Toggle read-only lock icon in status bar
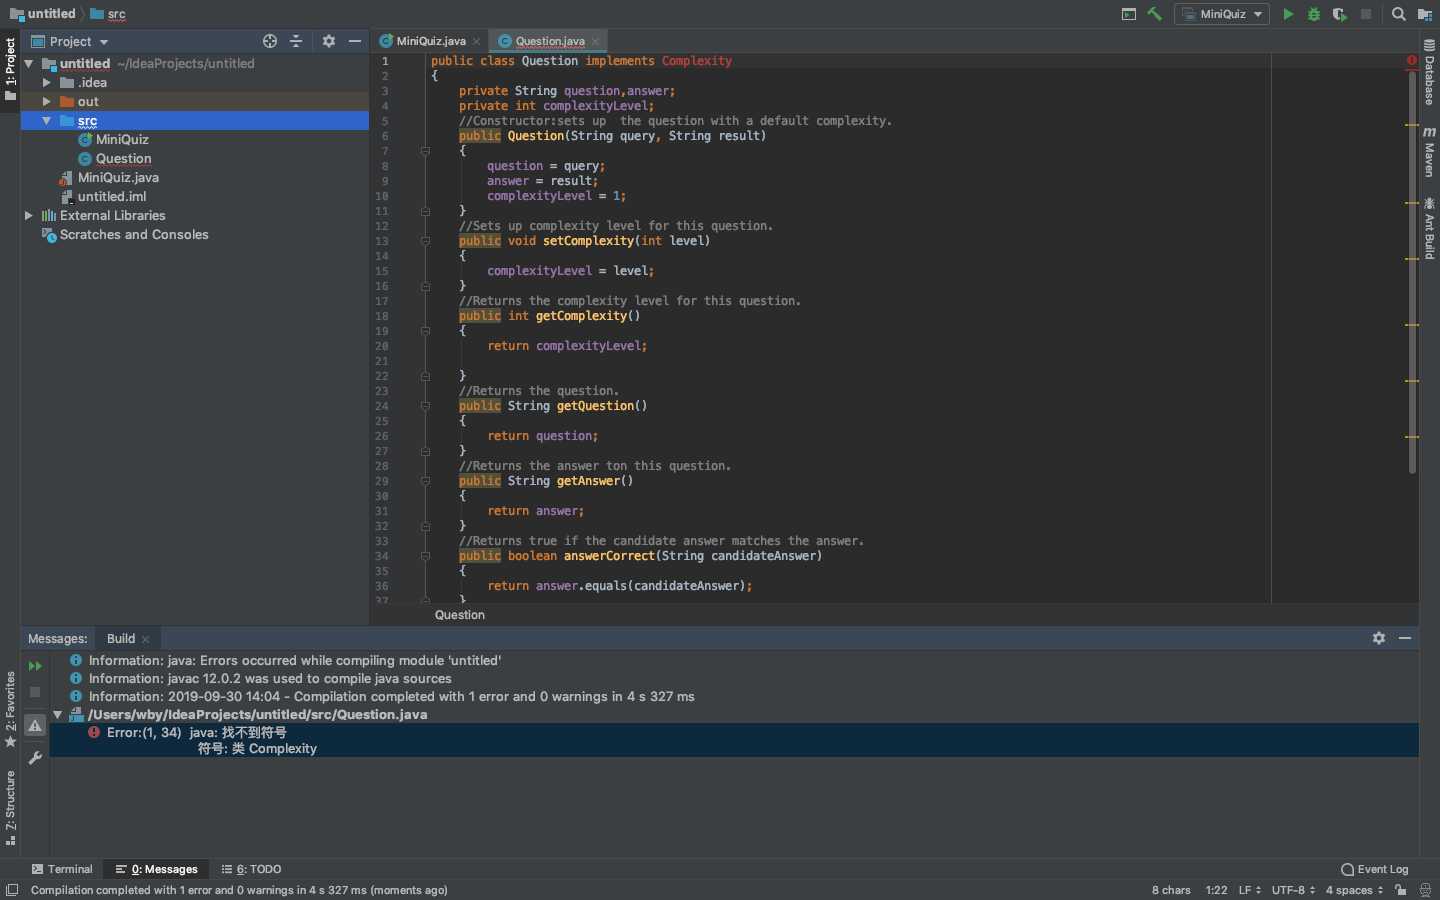The width and height of the screenshot is (1440, 900). pos(1401,890)
